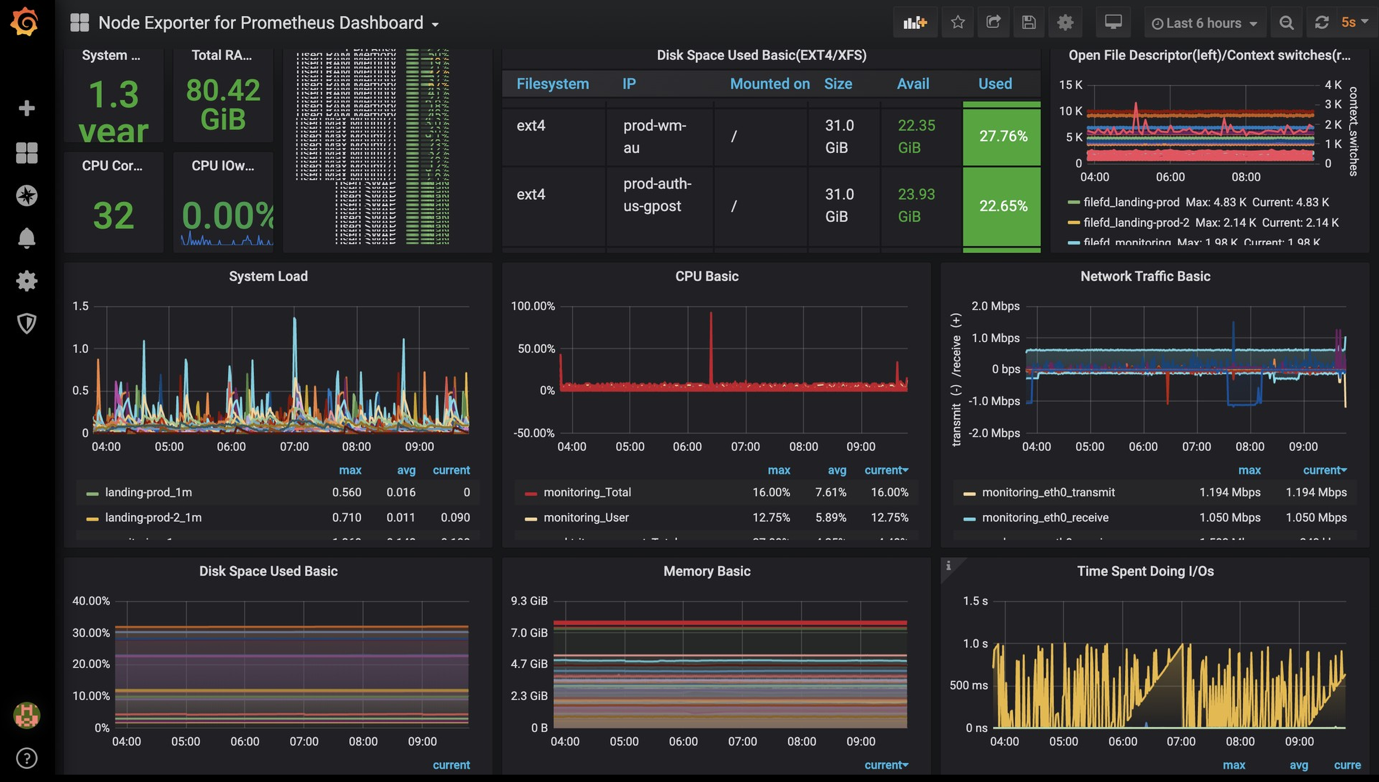This screenshot has width=1379, height=782.
Task: Open dashboard settings gear in top bar
Action: click(x=1065, y=22)
